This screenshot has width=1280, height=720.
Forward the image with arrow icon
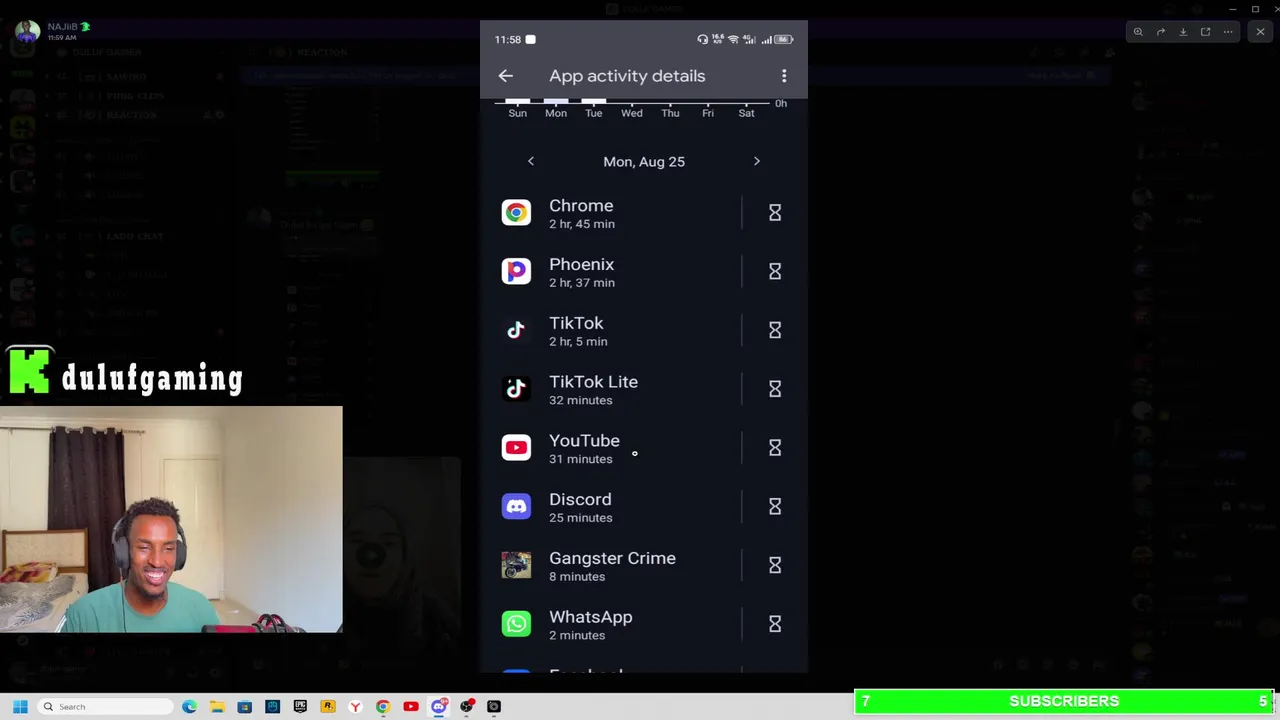[1161, 32]
